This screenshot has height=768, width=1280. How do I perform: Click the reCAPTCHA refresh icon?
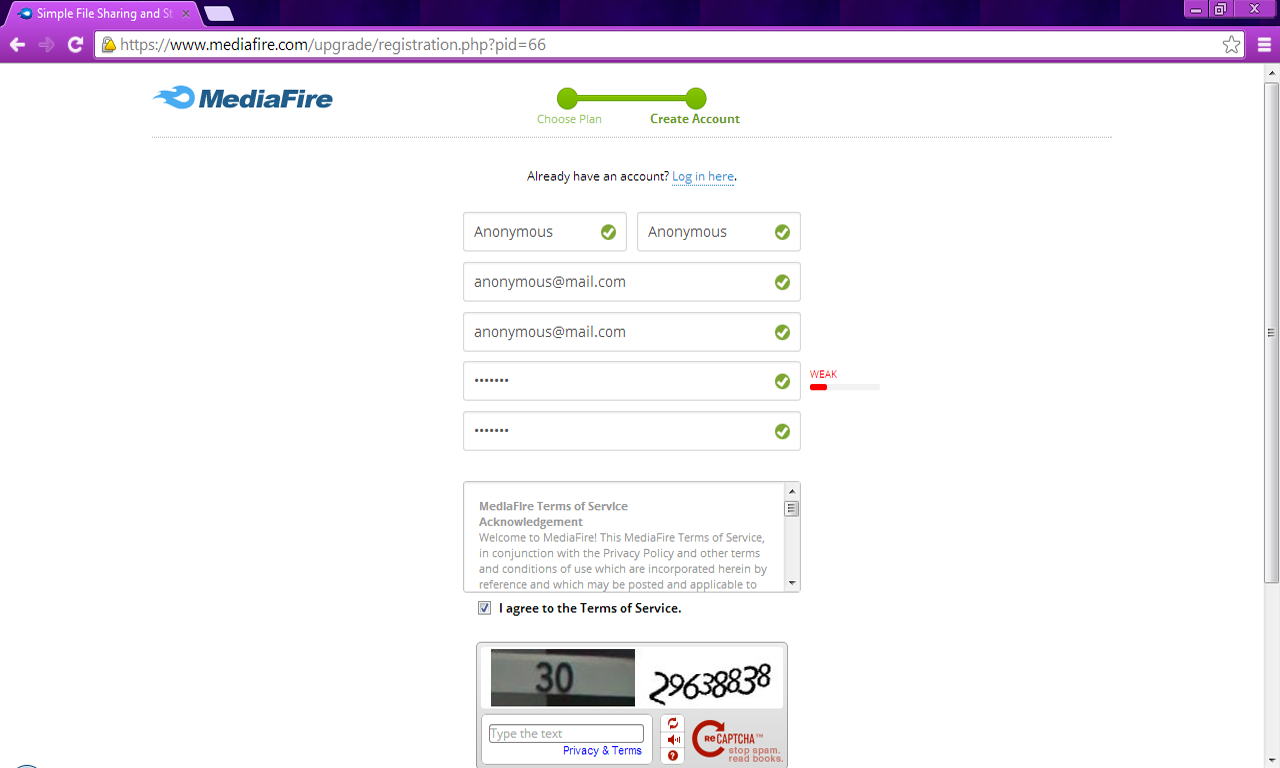tap(671, 721)
